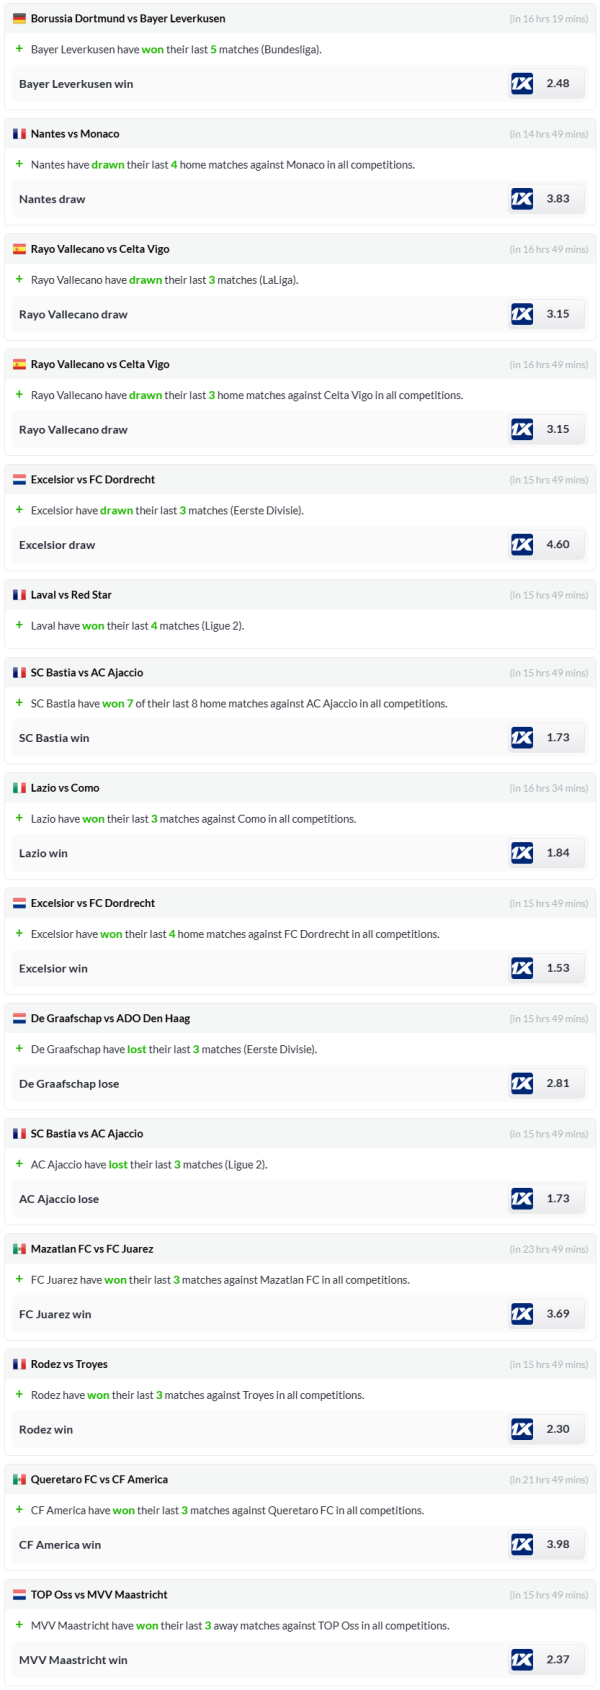The height and width of the screenshot is (1690, 600).
Task: Click the 1X logo for CF America win
Action: click(522, 1544)
